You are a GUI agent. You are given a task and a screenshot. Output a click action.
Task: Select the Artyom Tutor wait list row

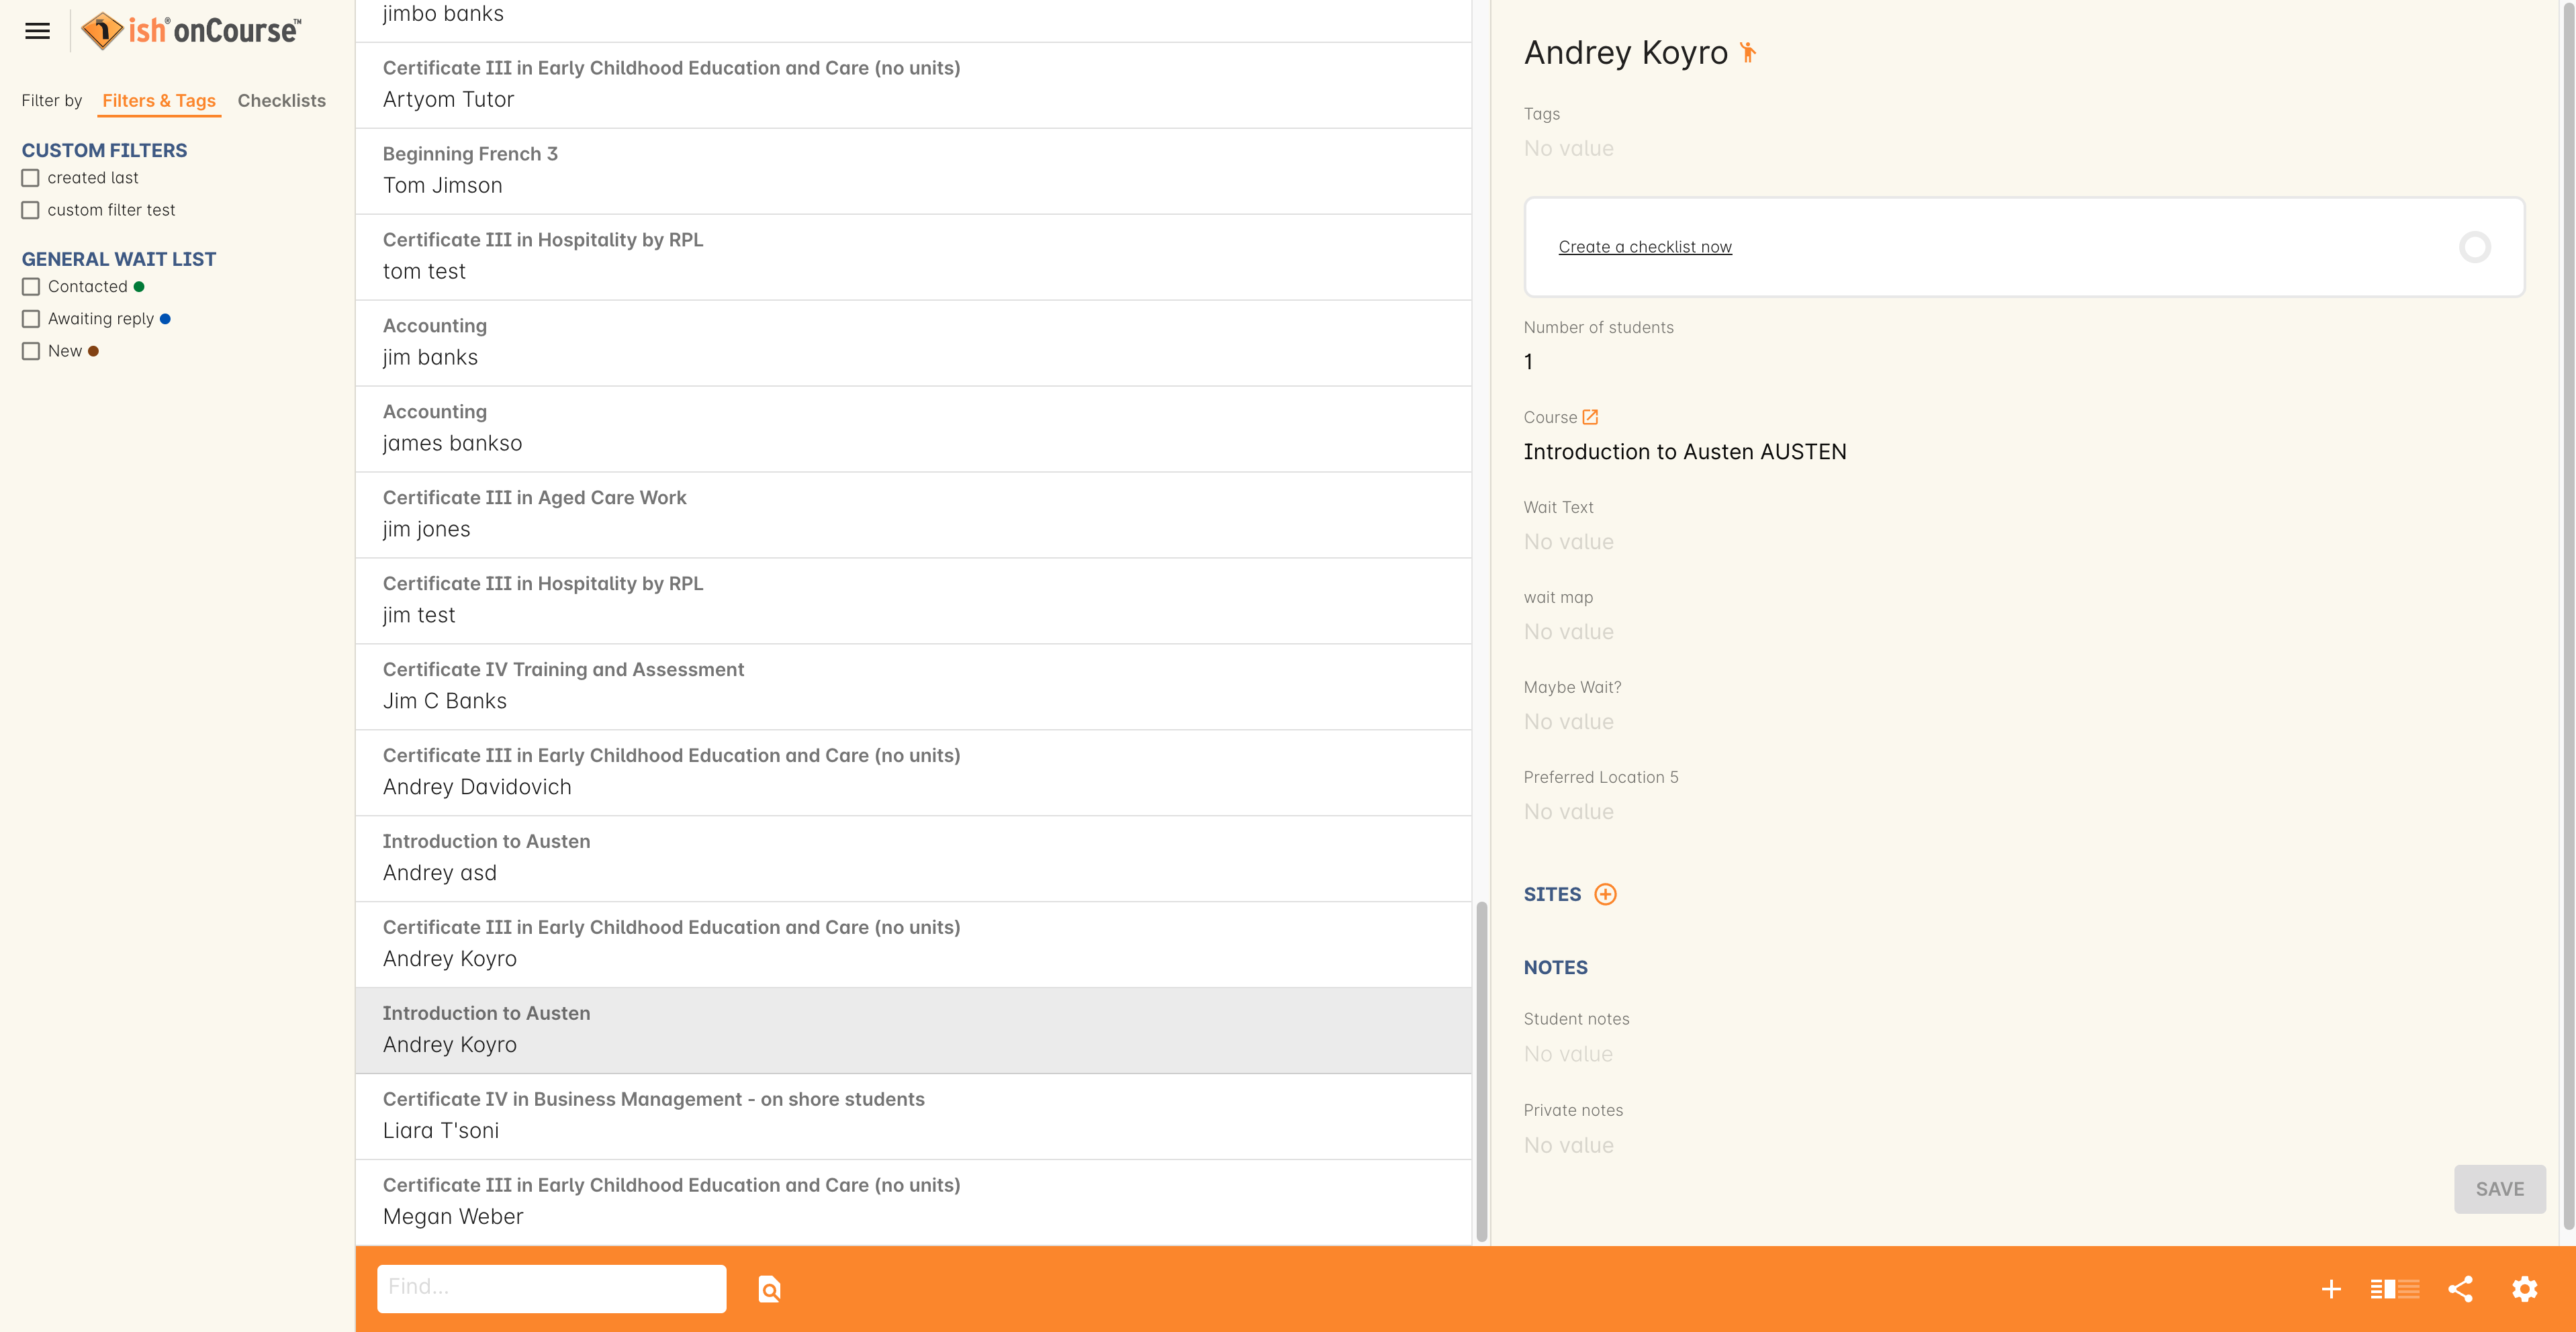[913, 85]
